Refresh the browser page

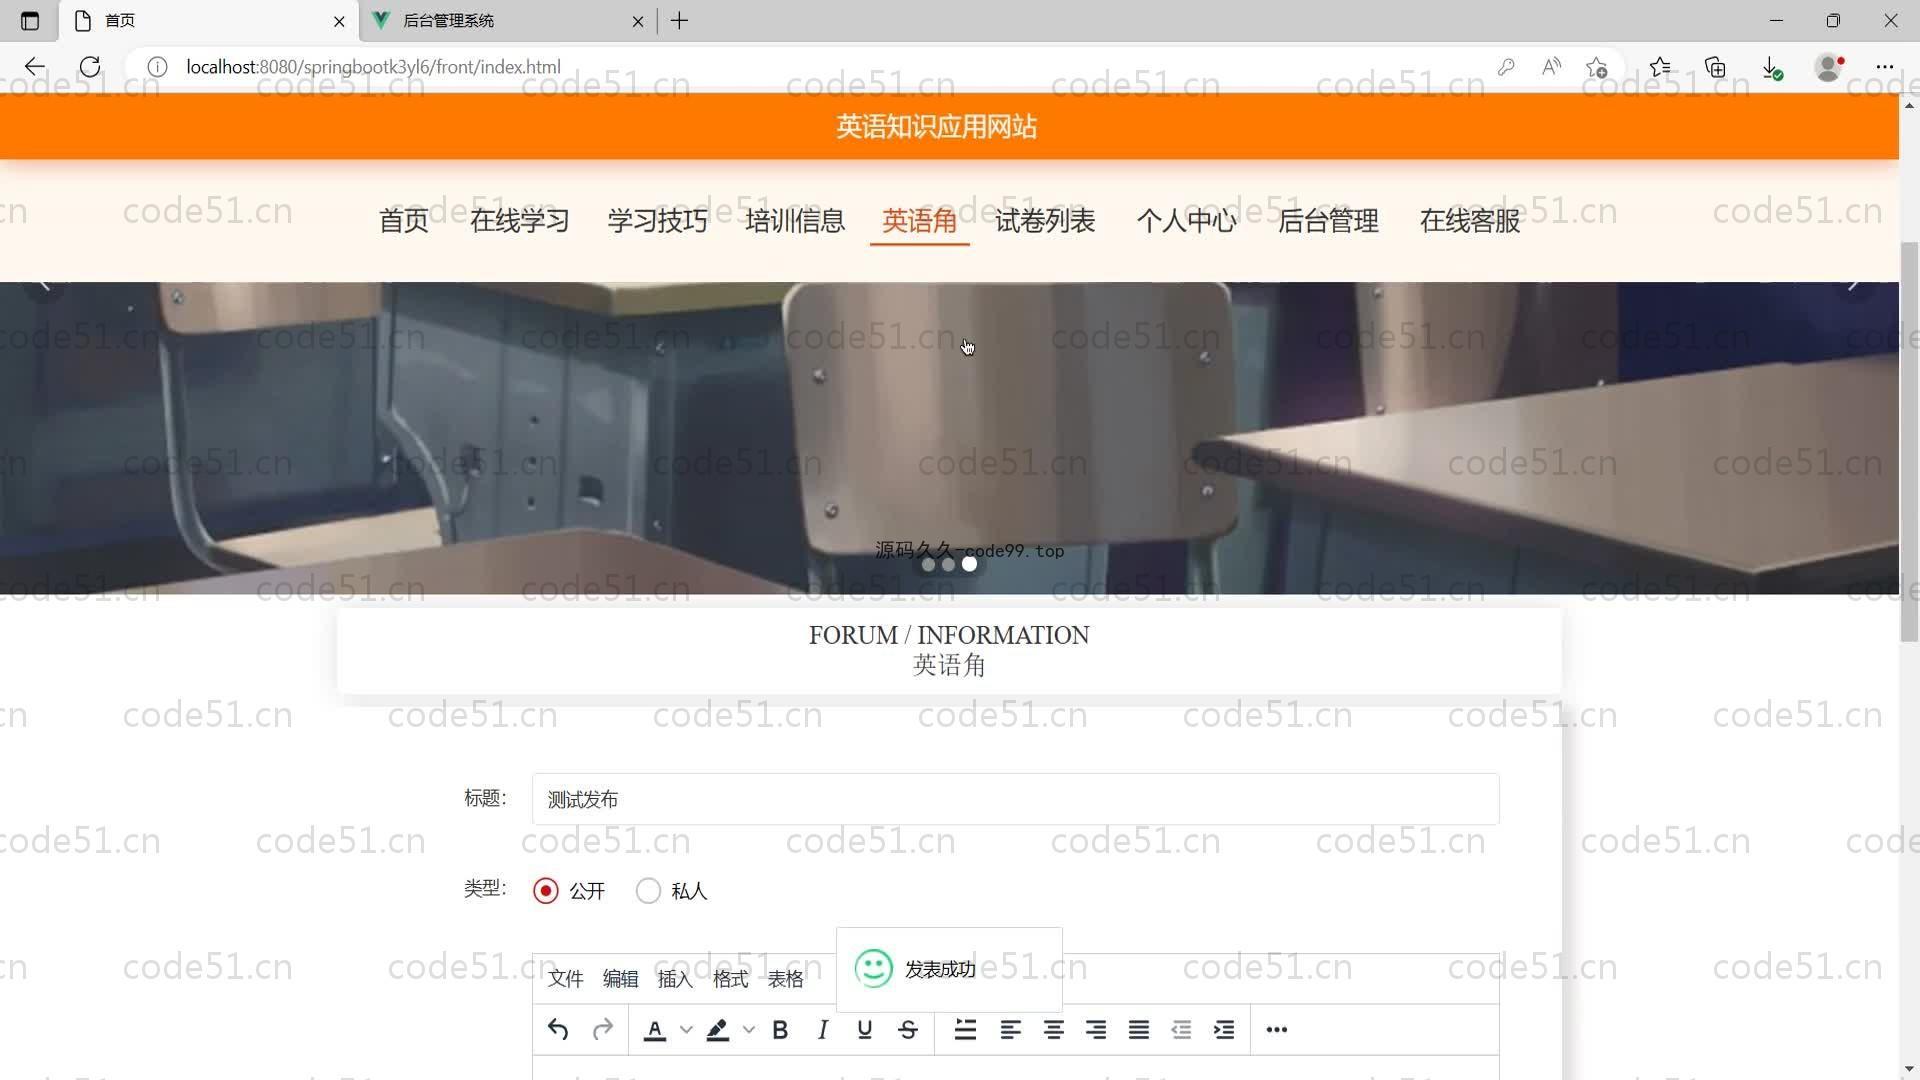[90, 67]
